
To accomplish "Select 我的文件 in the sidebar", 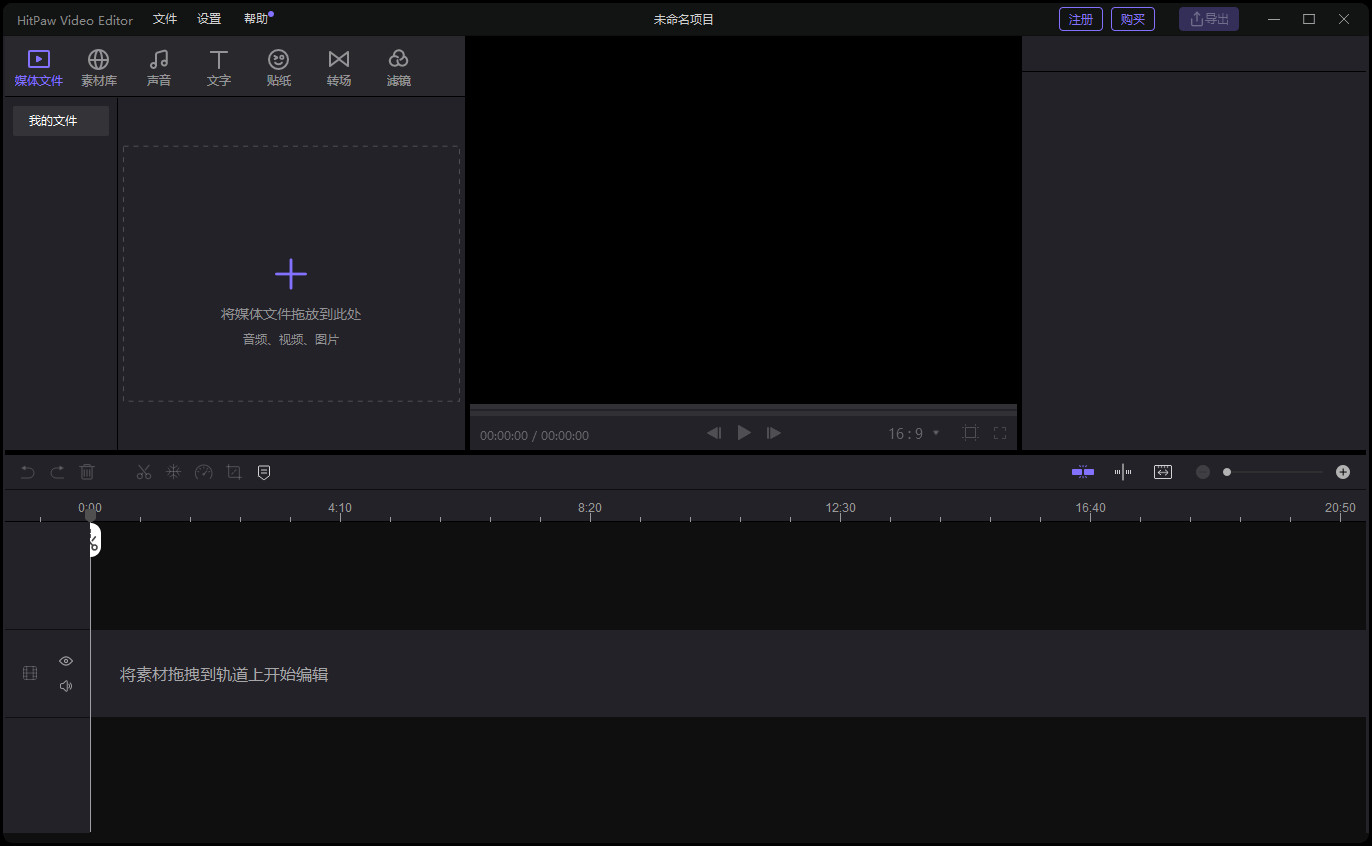I will 61,121.
